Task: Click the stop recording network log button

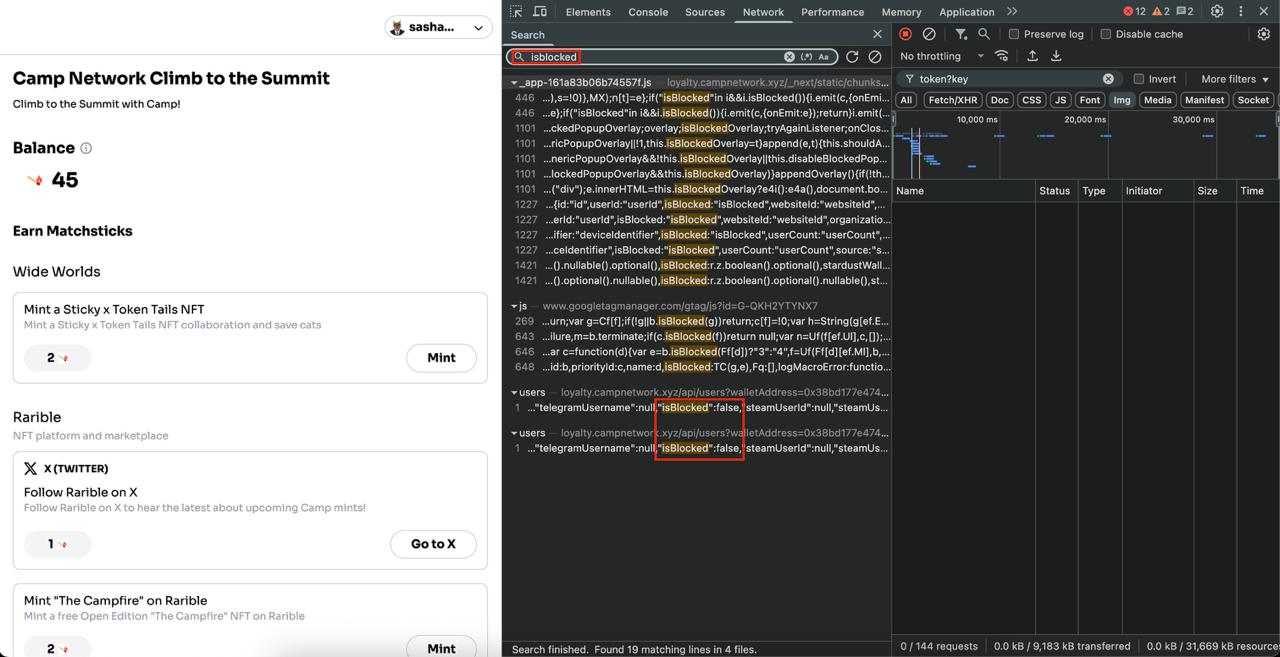Action: pyautogui.click(x=906, y=34)
